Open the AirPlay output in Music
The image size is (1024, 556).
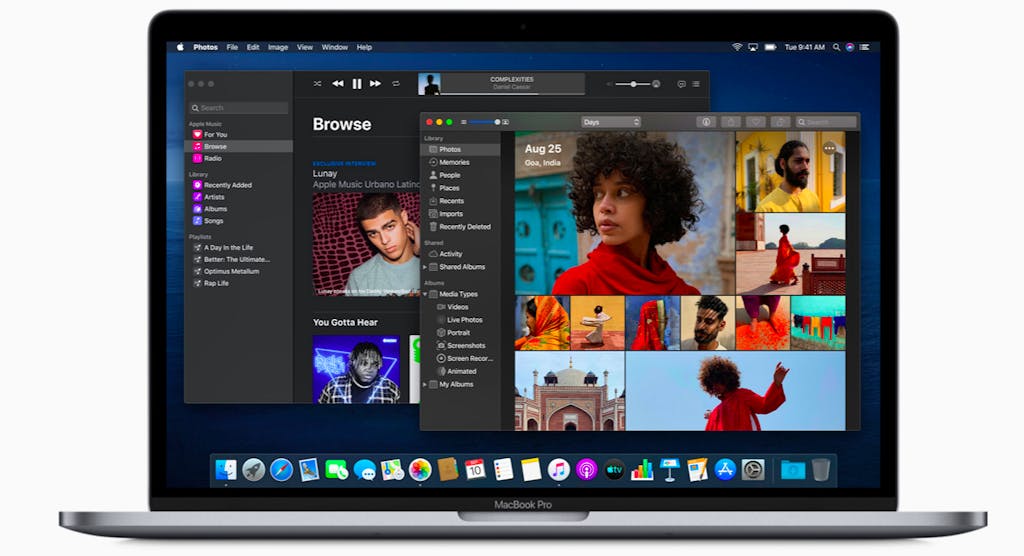(x=656, y=84)
